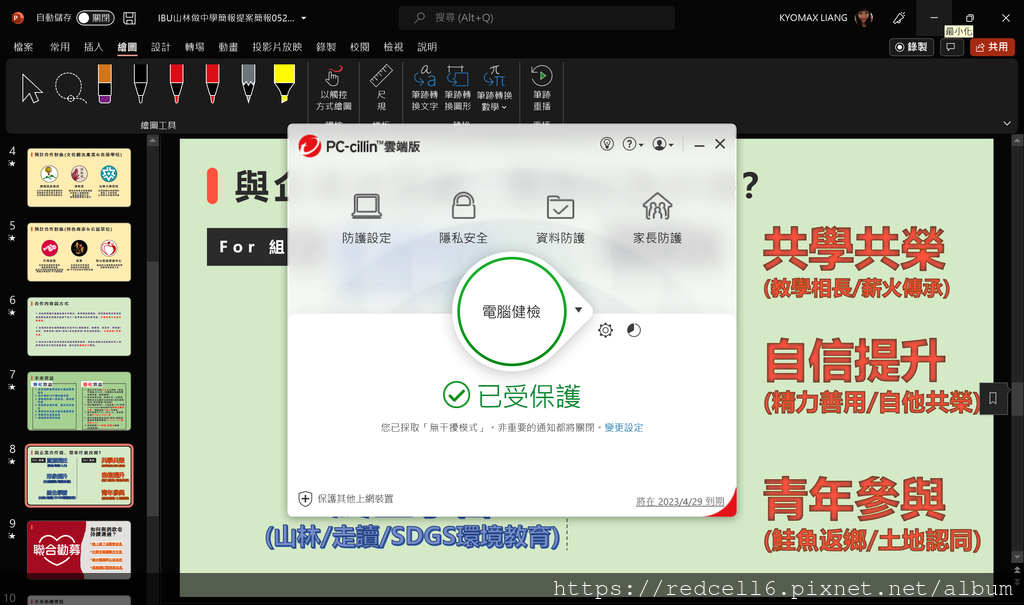Viewport: 1024px width, 605px height.
Task: Select slide 4 thumbnail
Action: coord(79,177)
